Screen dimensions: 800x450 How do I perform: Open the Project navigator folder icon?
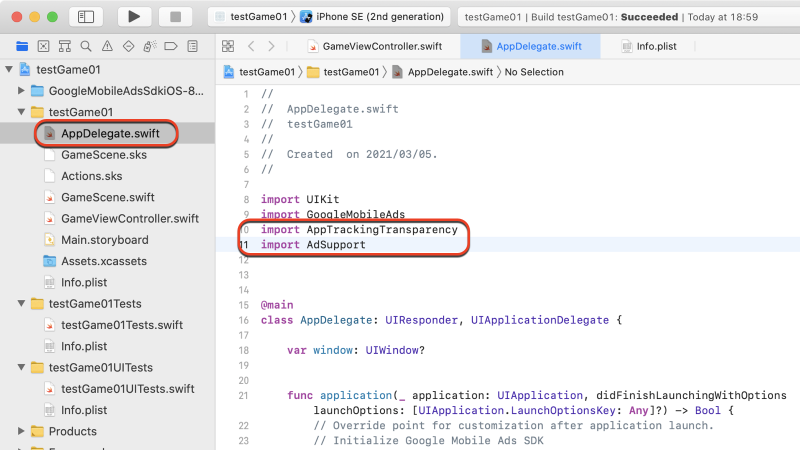pyautogui.click(x=22, y=46)
